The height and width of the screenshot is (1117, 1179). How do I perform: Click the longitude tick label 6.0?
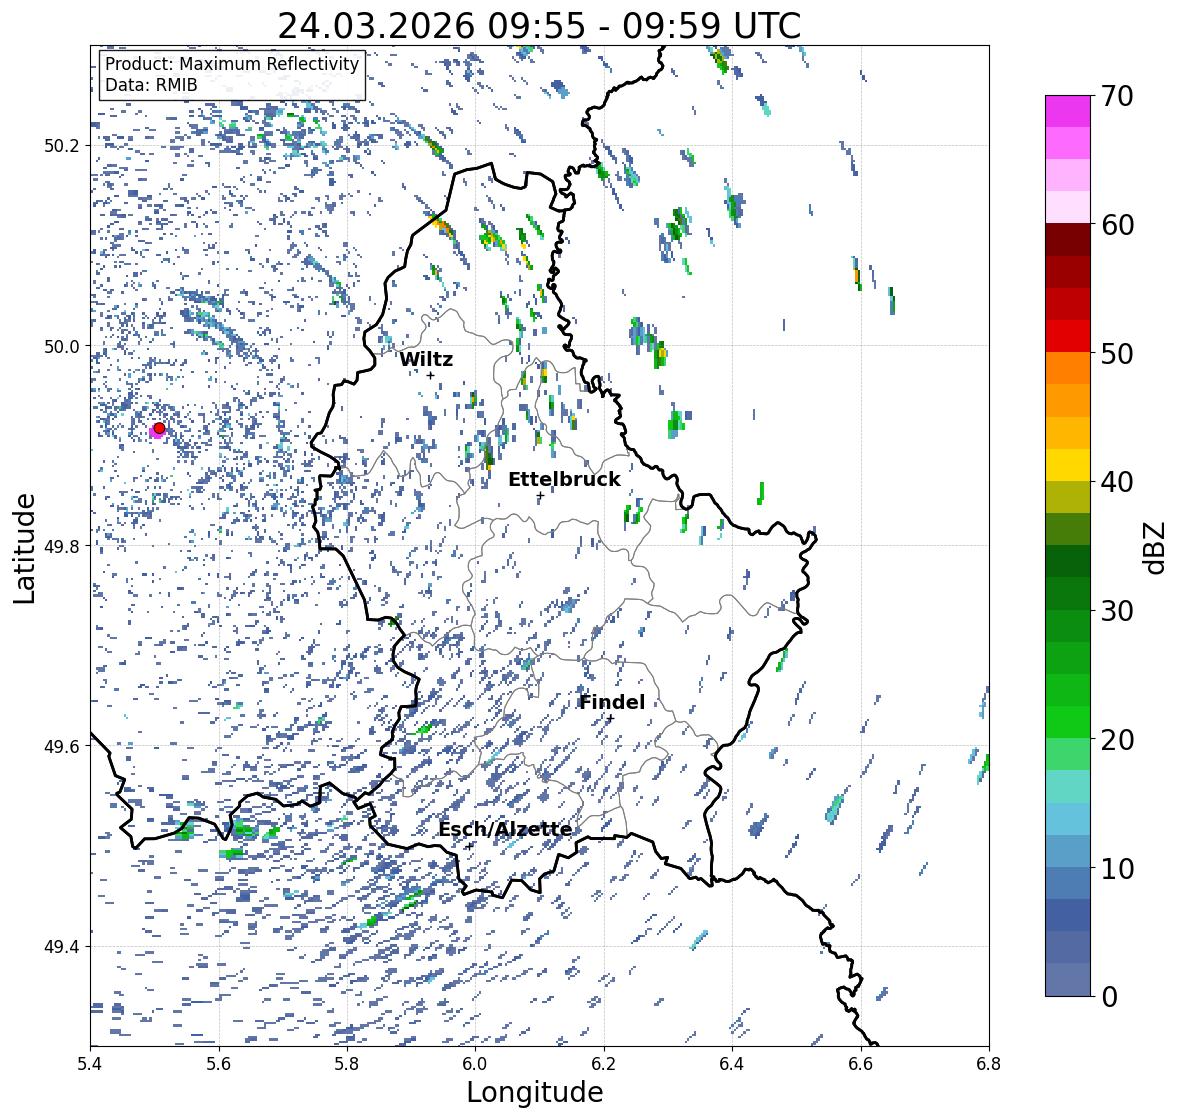click(475, 1064)
